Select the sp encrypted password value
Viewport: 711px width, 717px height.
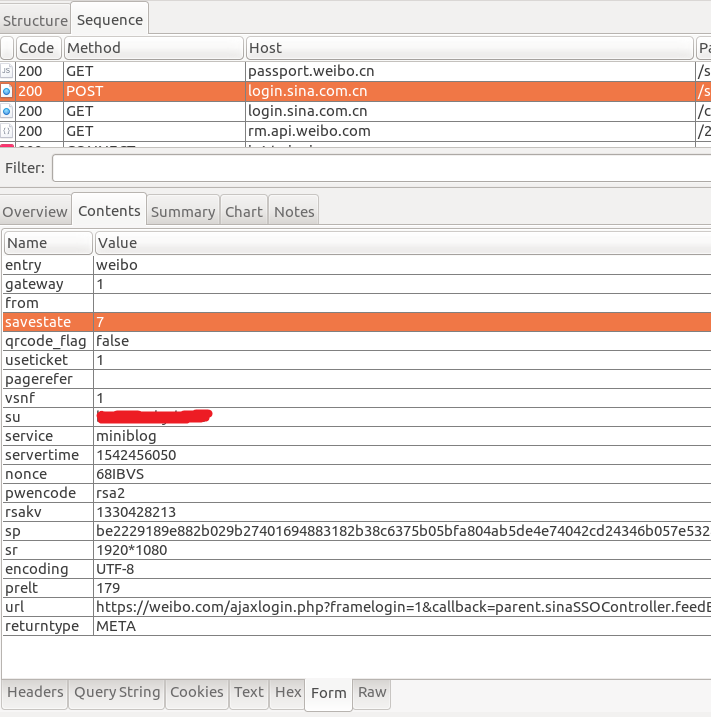[402, 531]
